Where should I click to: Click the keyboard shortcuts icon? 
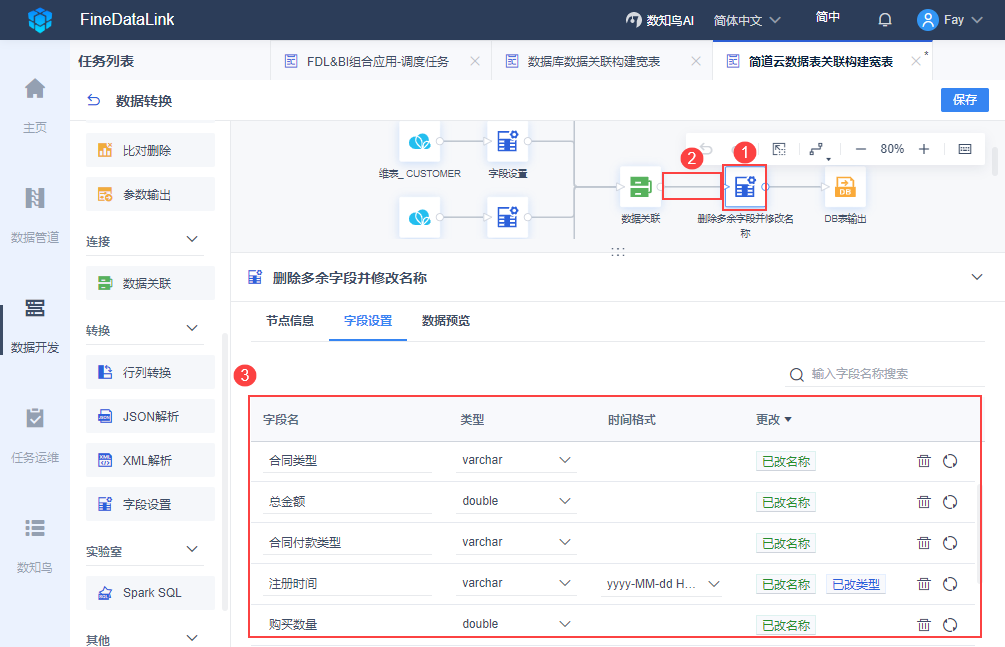point(965,149)
